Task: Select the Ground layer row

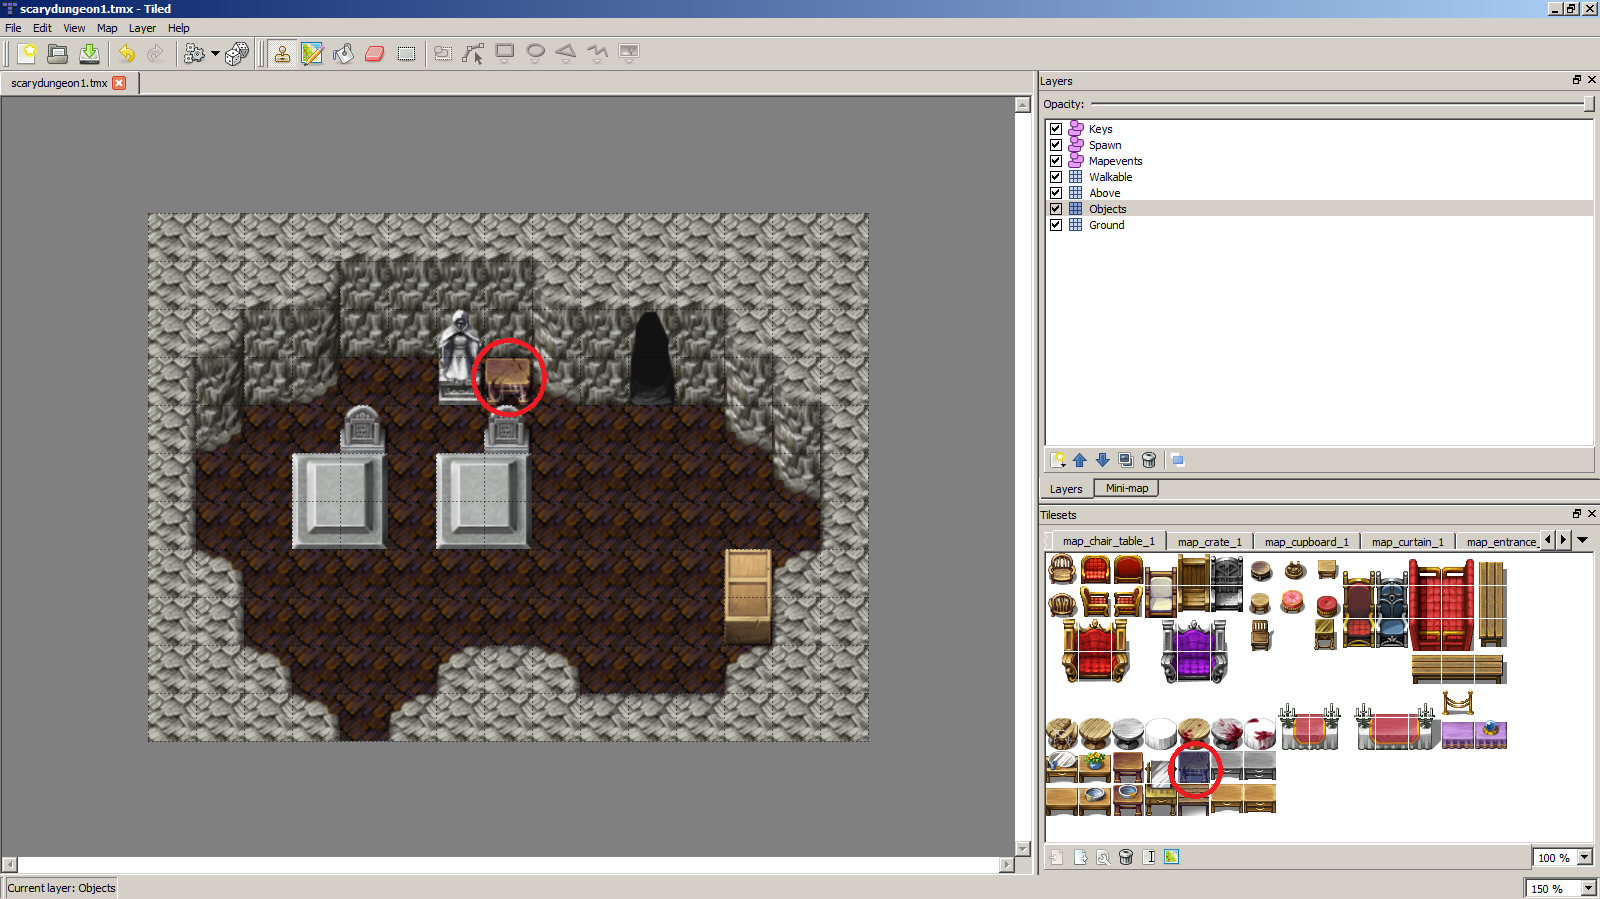Action: 1319,225
